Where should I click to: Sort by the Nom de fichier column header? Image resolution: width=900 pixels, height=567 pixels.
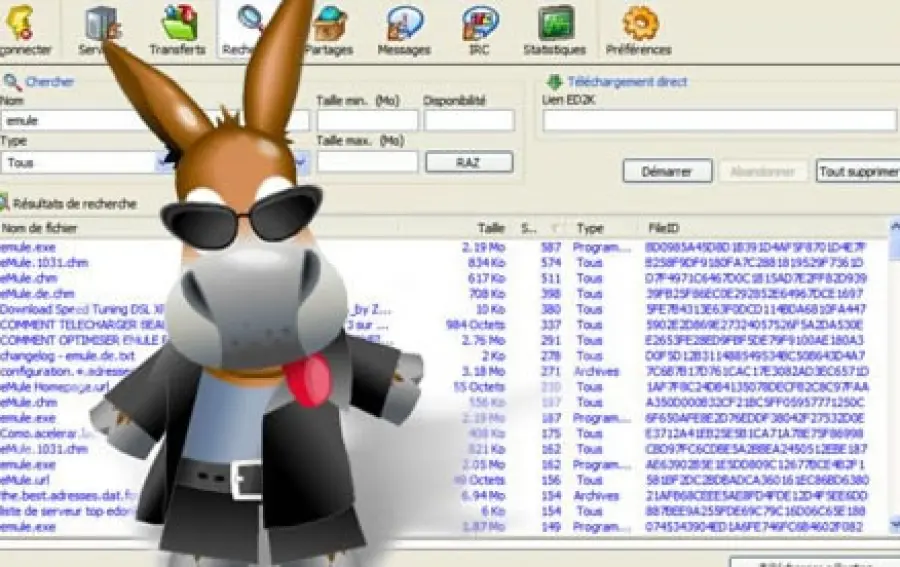tap(39, 228)
